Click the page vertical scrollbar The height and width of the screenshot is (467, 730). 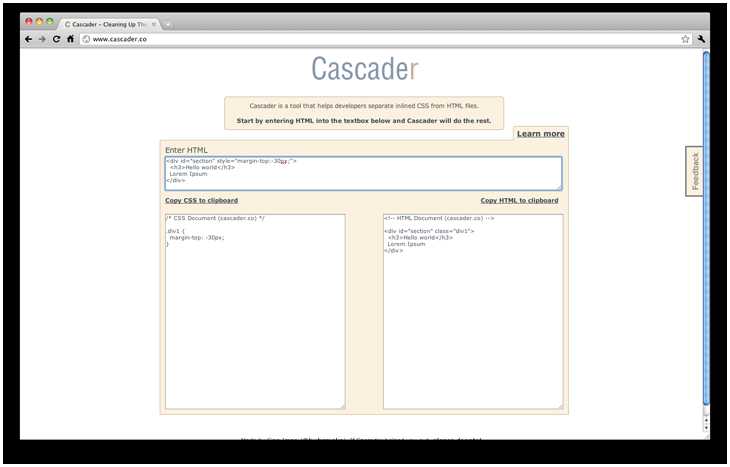[x=706, y=228]
